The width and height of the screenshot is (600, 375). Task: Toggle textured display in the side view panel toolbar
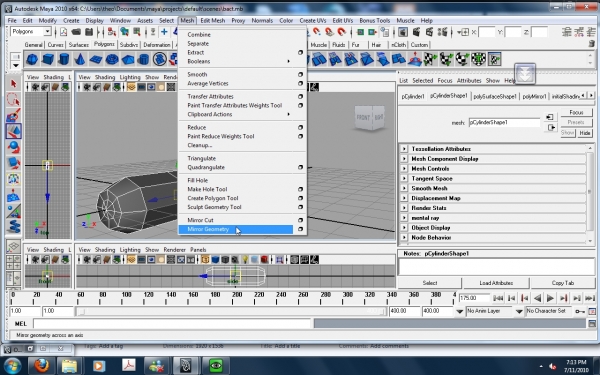pos(235,260)
